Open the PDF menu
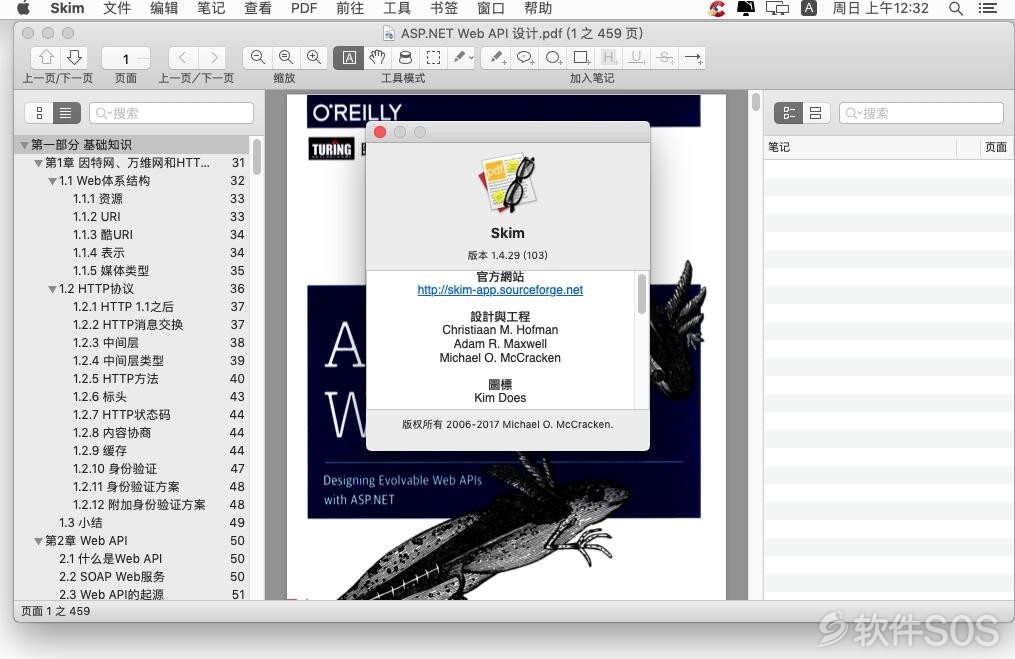Screen dimensions: 1015x659 [x=304, y=8]
